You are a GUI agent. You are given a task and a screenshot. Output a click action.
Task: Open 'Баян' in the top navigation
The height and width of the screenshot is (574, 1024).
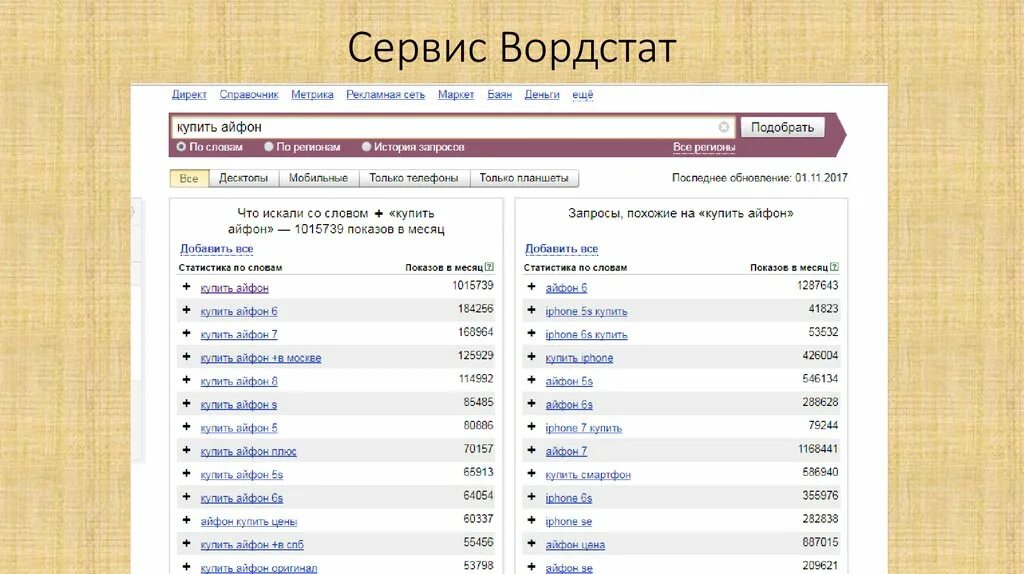coord(500,95)
